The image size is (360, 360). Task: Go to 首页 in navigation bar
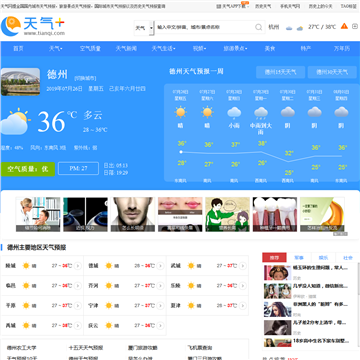(x=18, y=48)
